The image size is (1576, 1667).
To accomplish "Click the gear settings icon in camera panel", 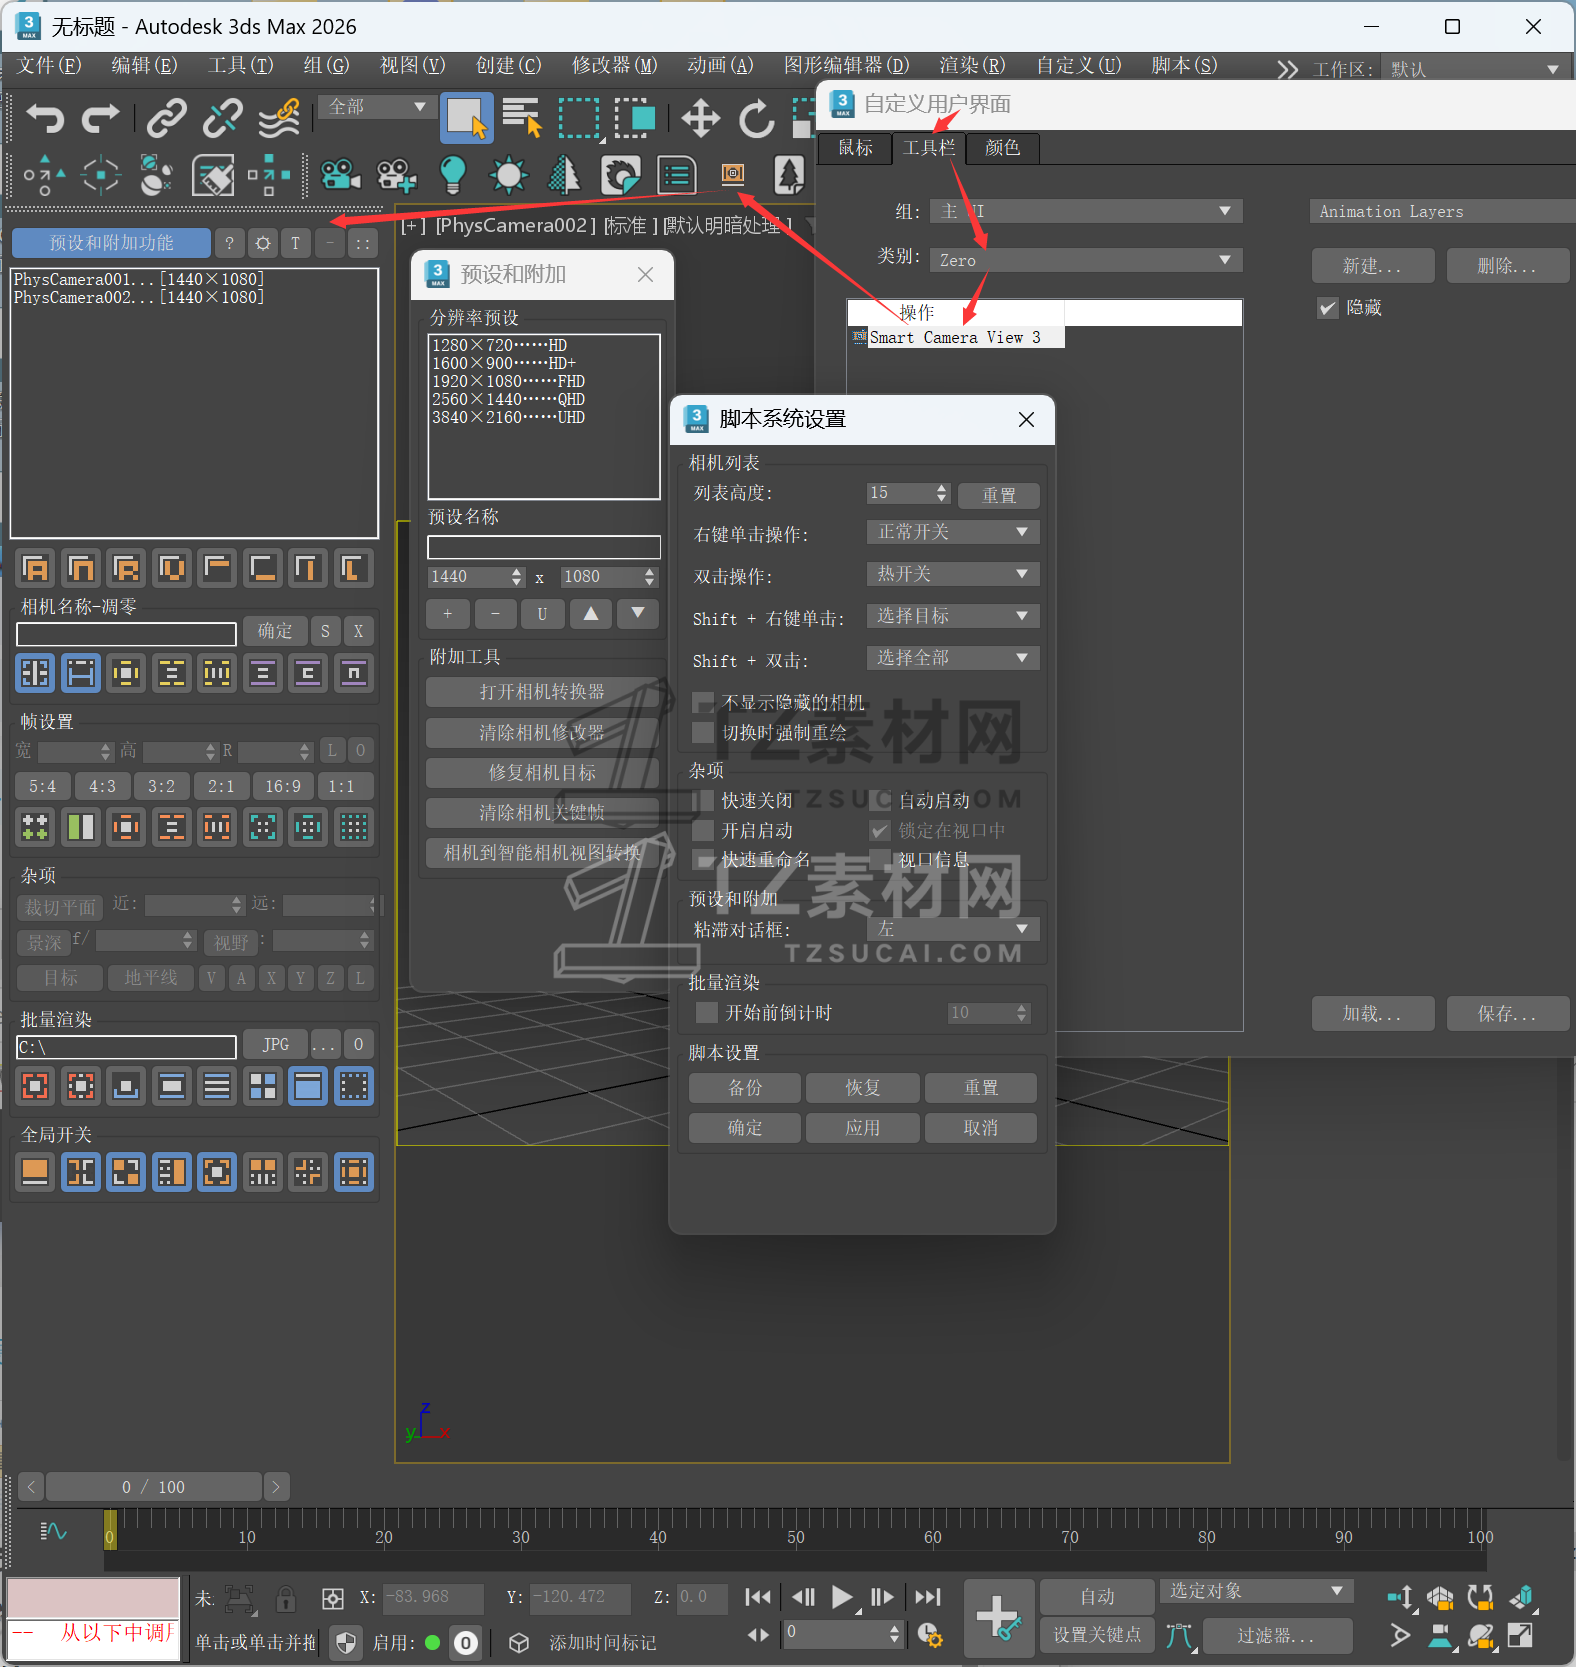I will [x=262, y=243].
